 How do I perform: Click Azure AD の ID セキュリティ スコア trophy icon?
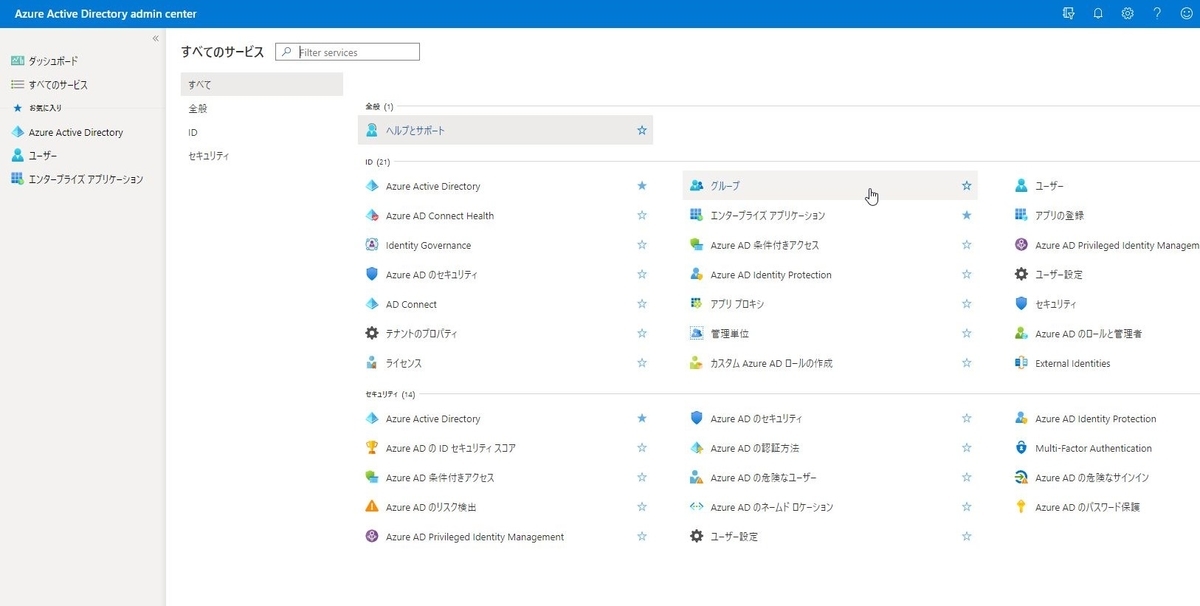point(372,448)
